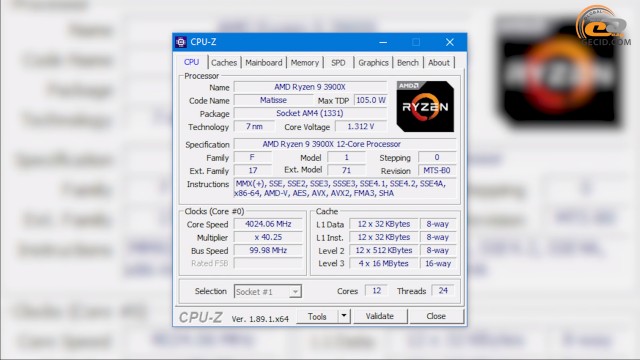Click the Max TDP value 105.0 W
Viewport: 640px width, 360px height.
point(371,100)
